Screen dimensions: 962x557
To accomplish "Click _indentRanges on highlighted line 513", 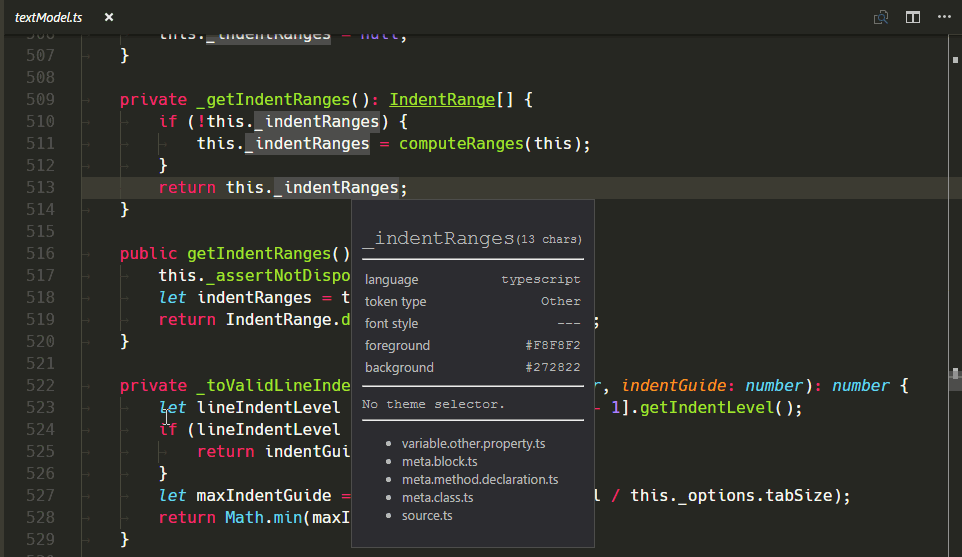I will point(335,187).
